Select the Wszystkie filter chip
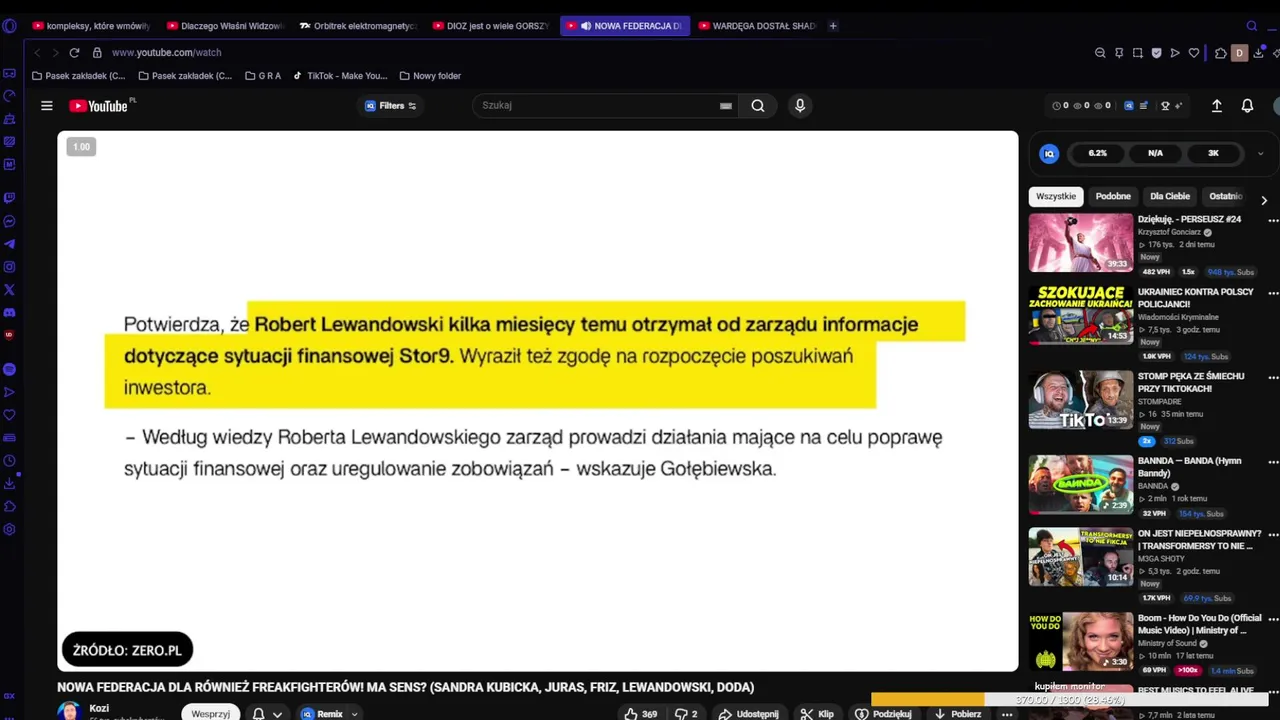The height and width of the screenshot is (720, 1280). pos(1056,197)
